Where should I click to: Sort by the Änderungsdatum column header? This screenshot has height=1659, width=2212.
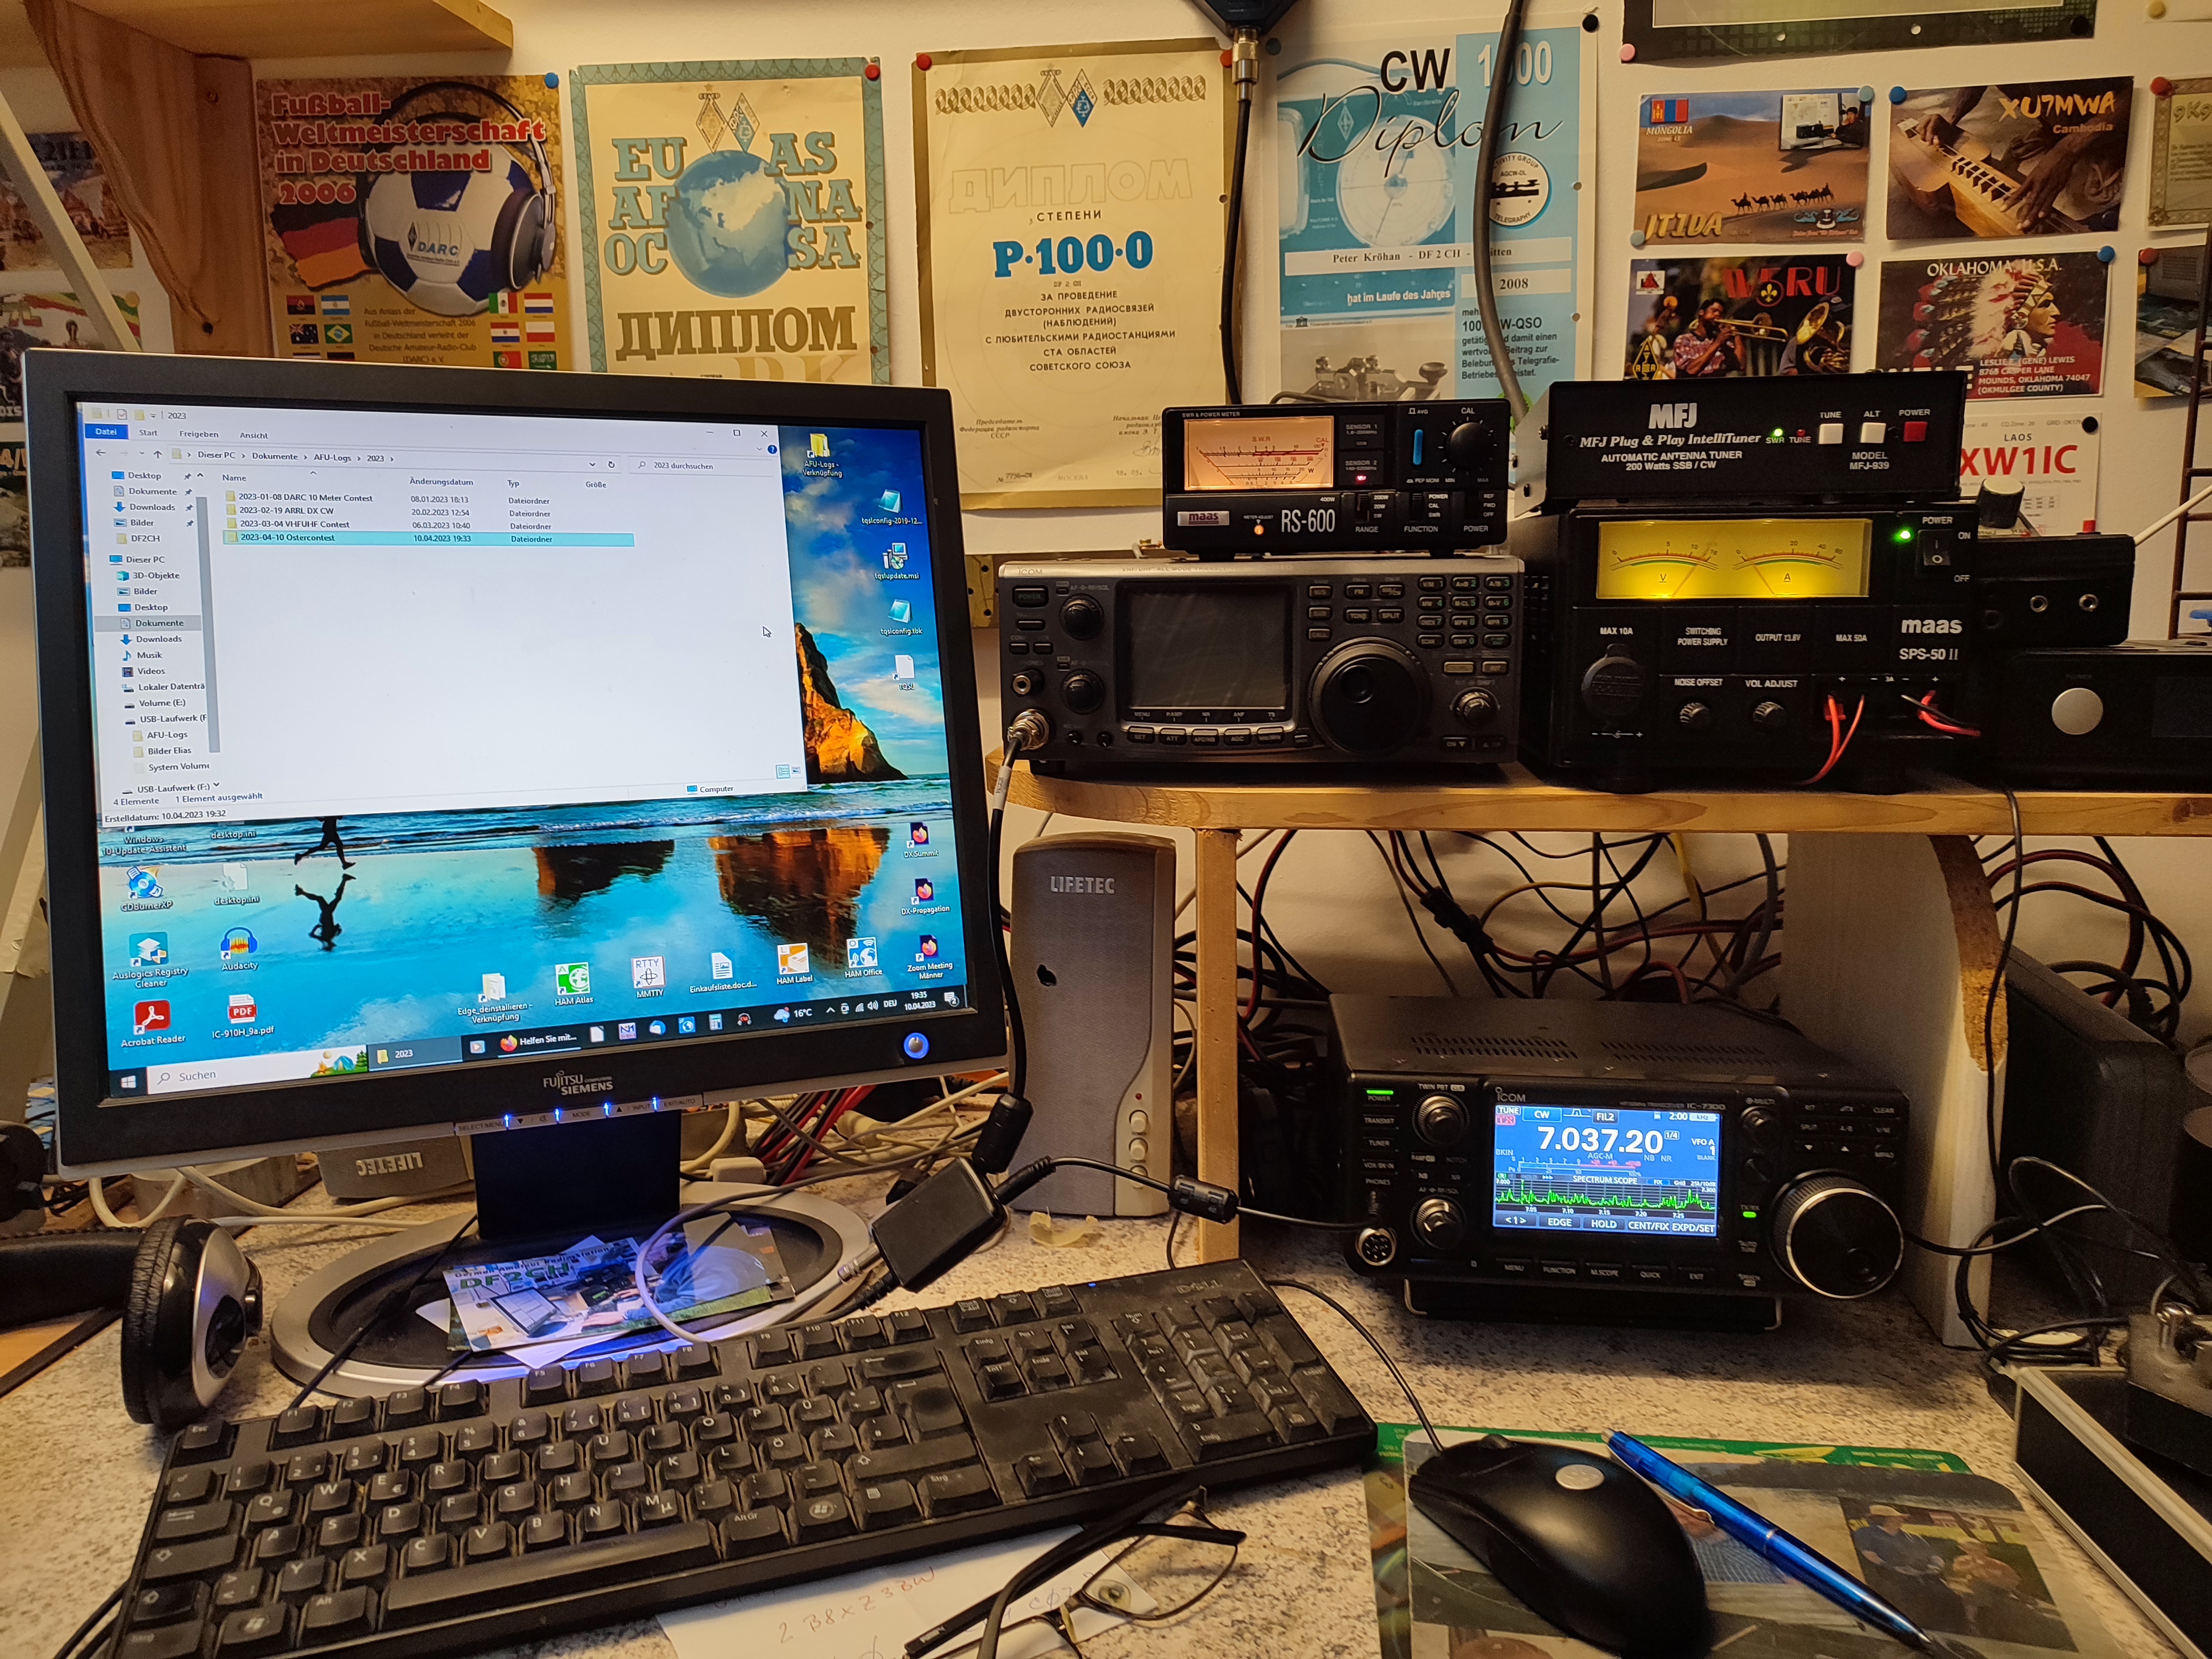click(x=442, y=481)
